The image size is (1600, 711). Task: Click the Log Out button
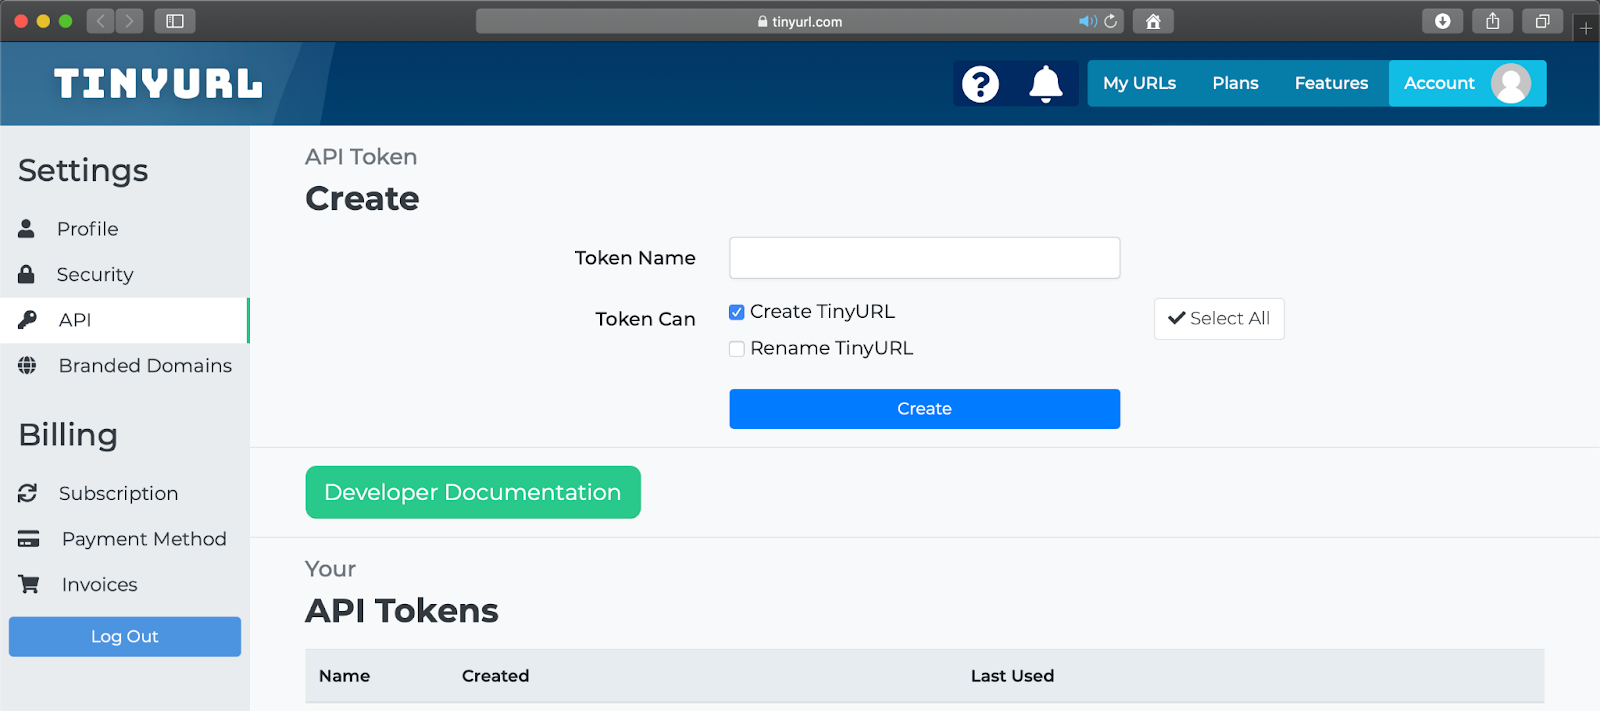(125, 637)
